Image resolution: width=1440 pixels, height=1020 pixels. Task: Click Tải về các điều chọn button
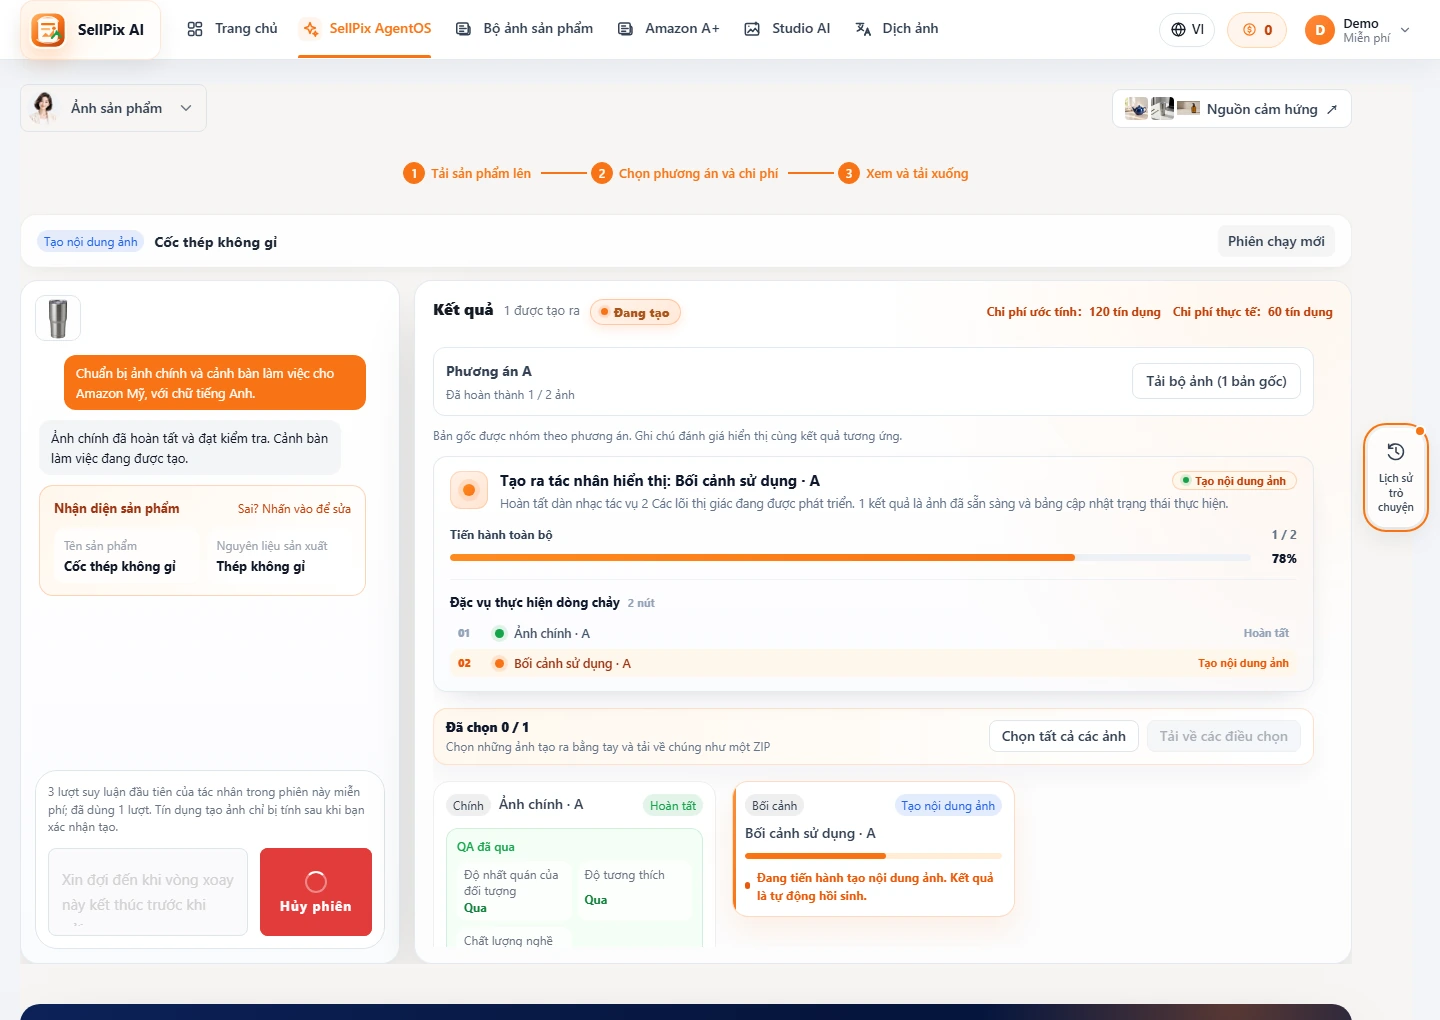pos(1223,736)
